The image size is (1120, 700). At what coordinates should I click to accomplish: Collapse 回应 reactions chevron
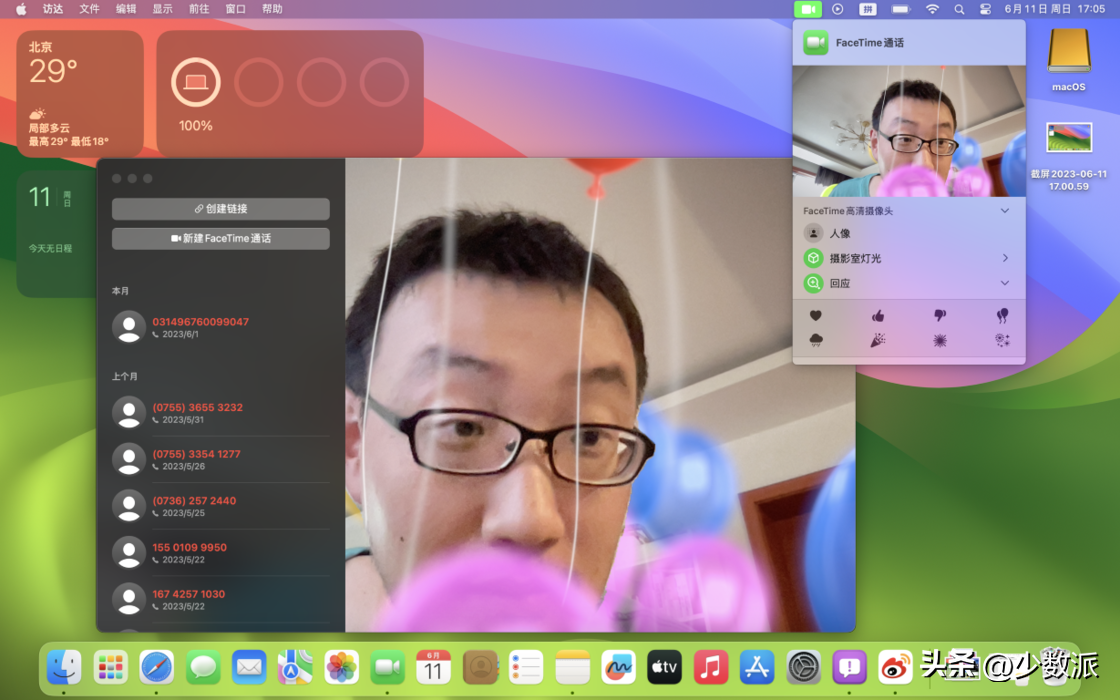[x=1004, y=283]
